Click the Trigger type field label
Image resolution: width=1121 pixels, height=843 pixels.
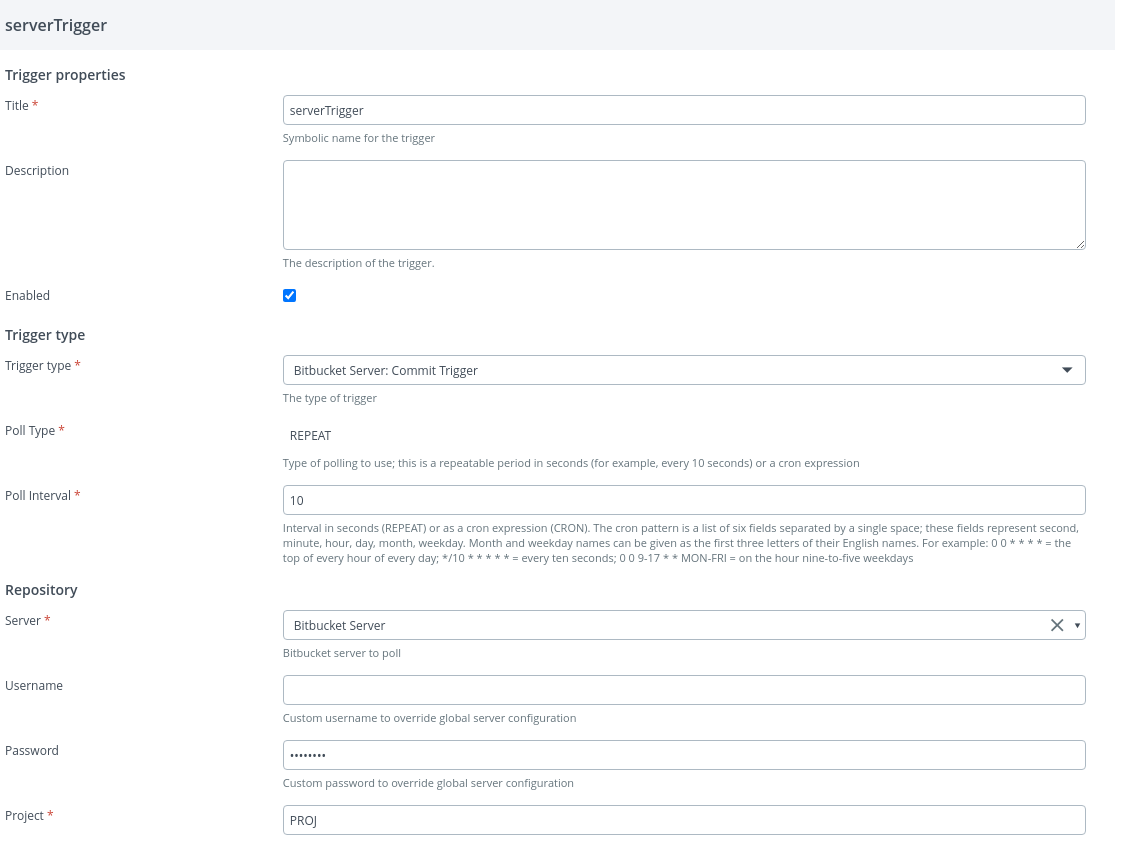(38, 366)
